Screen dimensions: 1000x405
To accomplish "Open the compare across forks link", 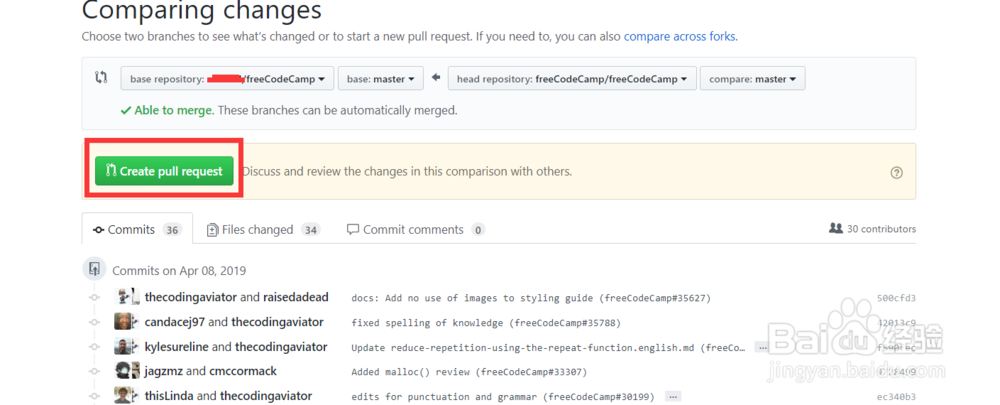I will pos(679,36).
